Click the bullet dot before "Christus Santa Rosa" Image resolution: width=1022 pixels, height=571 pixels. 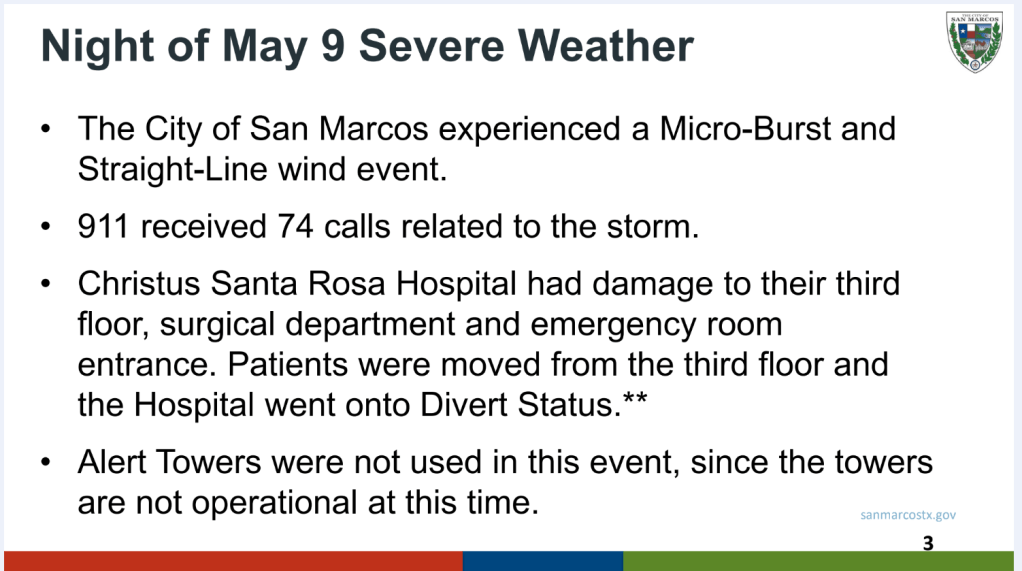[x=47, y=285]
